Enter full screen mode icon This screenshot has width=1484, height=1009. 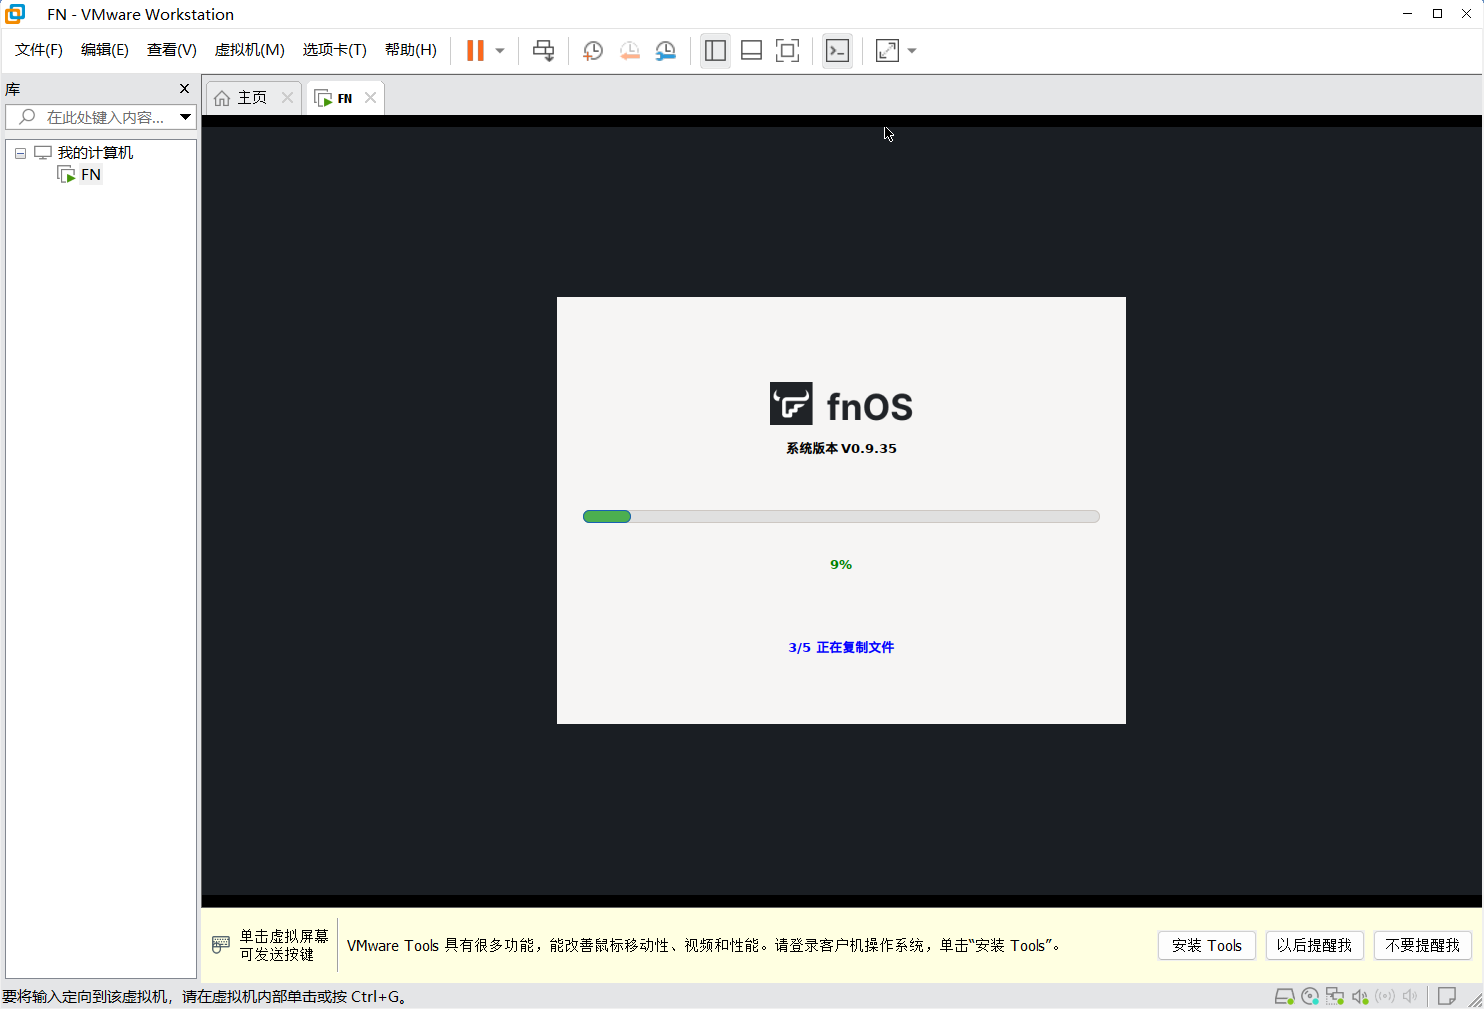click(788, 51)
